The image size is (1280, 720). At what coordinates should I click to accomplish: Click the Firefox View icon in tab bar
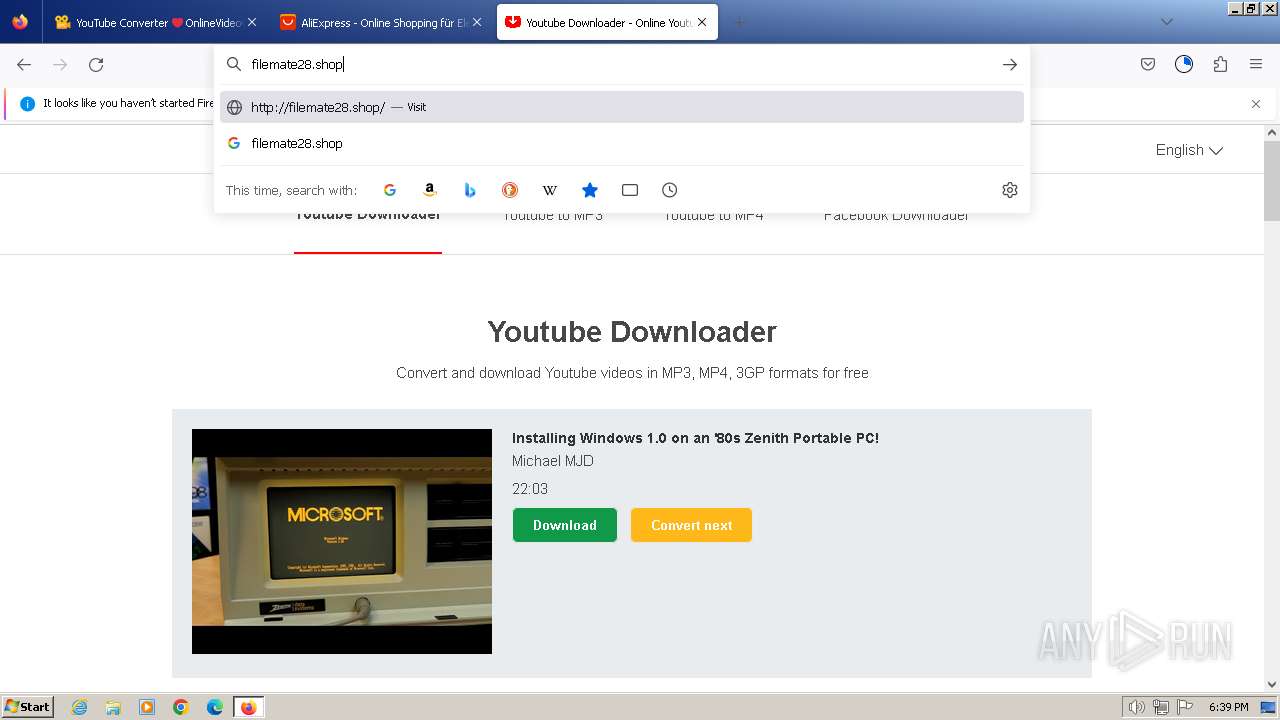(x=20, y=22)
